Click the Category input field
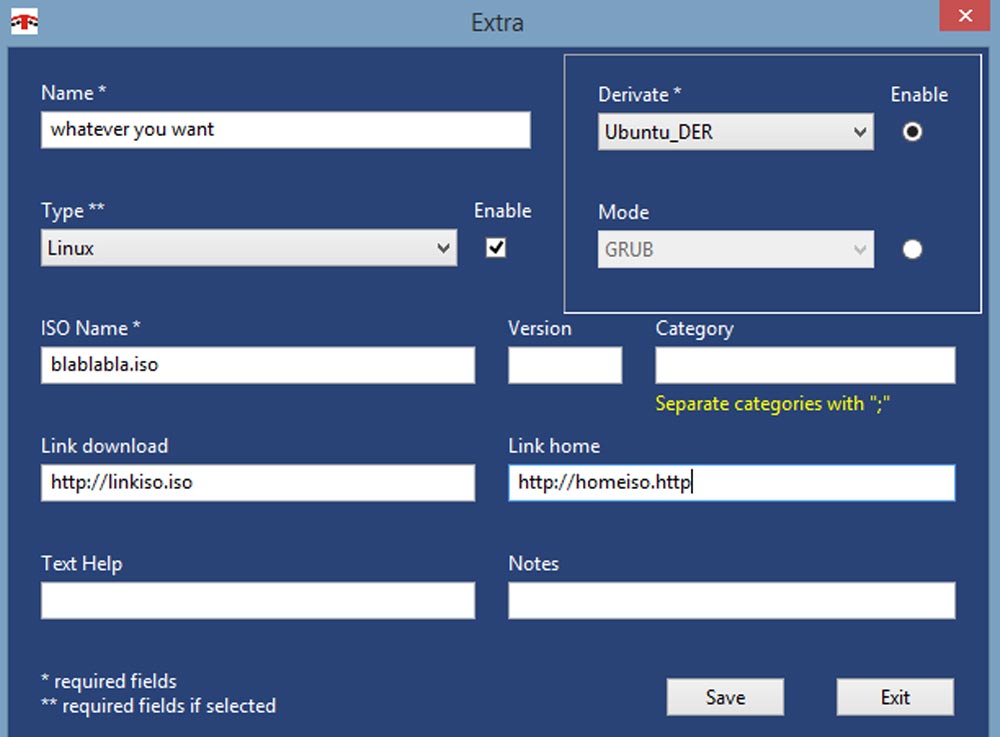This screenshot has width=1000, height=737. tap(804, 364)
